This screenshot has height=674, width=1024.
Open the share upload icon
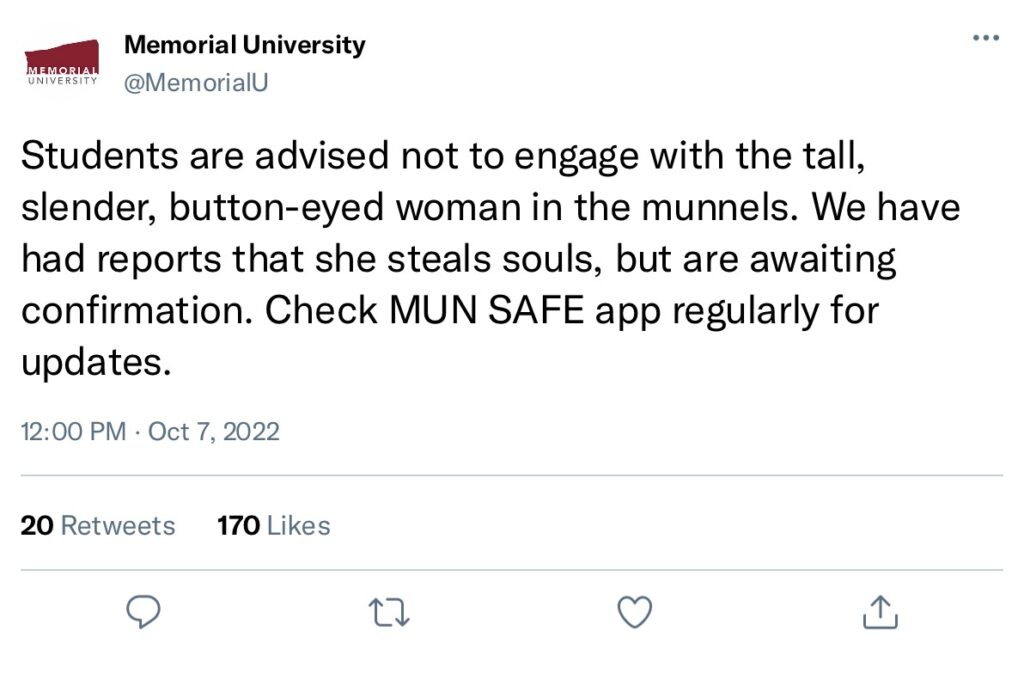[x=879, y=612]
